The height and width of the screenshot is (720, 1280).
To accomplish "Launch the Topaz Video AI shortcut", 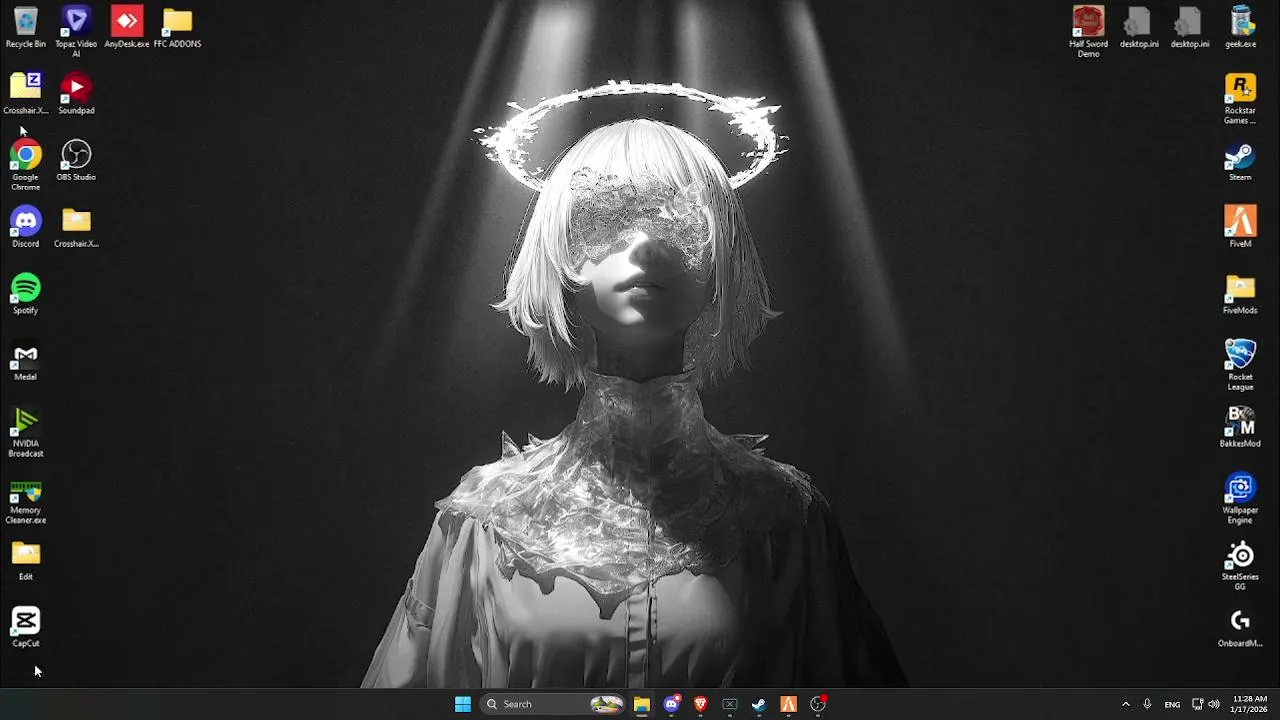I will pyautogui.click(x=76, y=32).
